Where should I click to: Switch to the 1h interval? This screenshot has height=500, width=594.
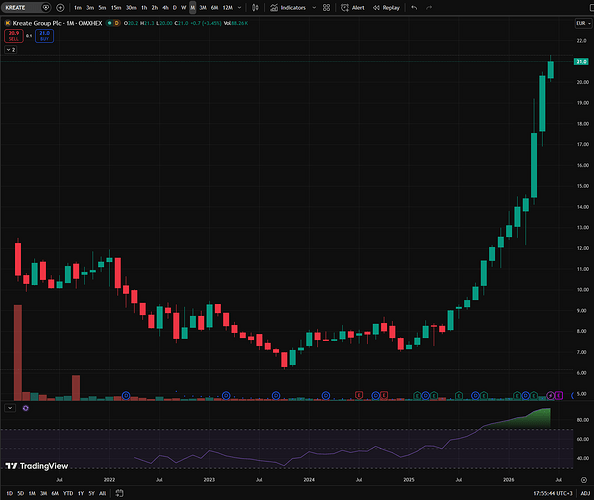point(144,8)
